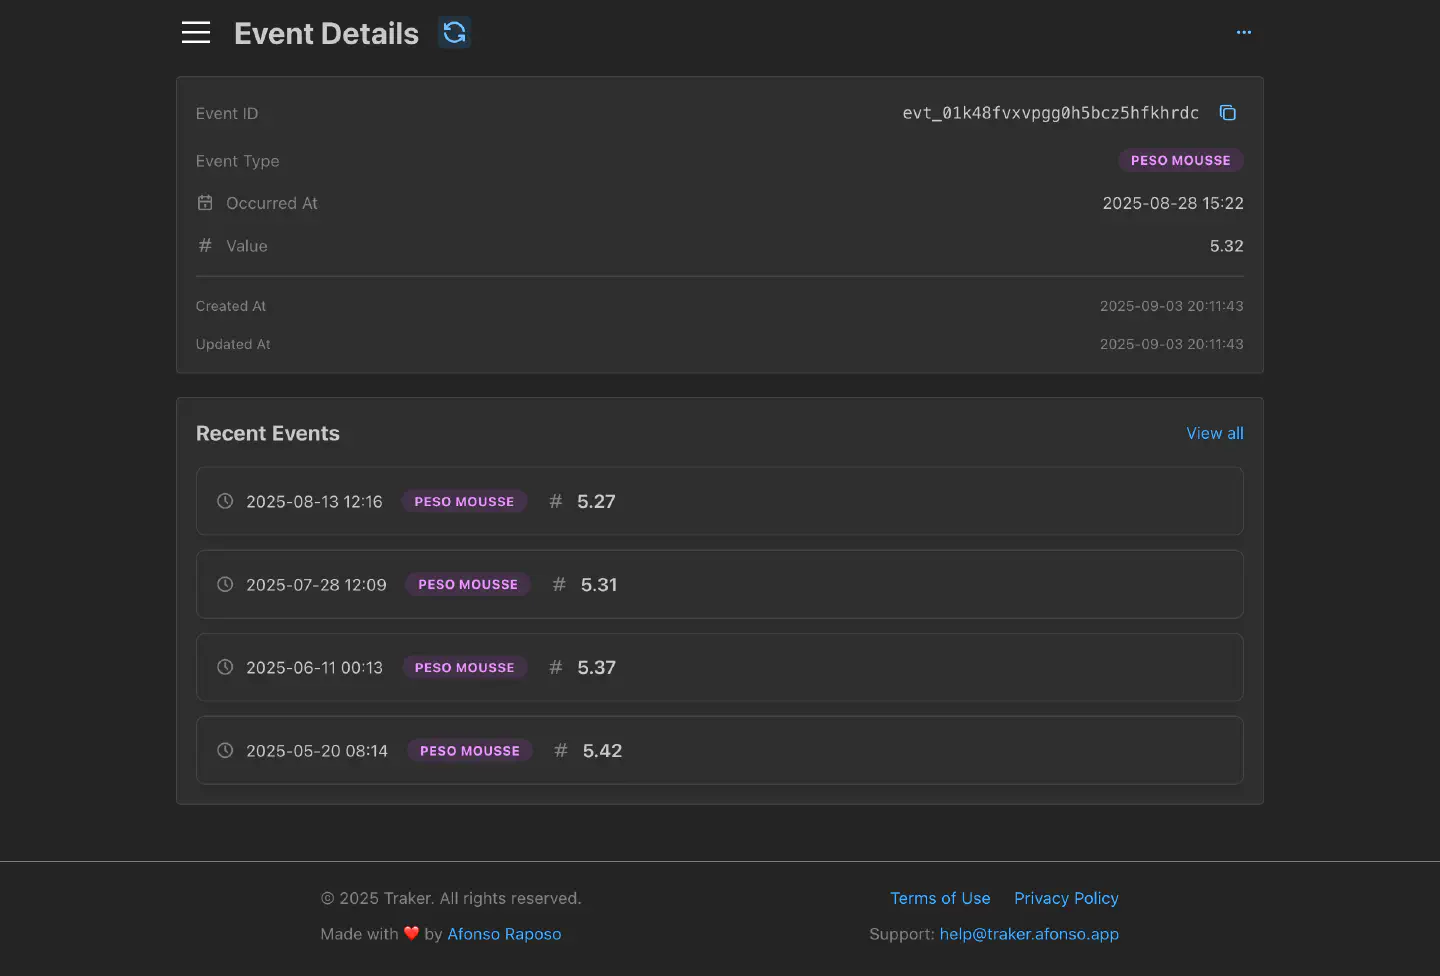Viewport: 1440px width, 976px height.
Task: Click hash icon next to value 5.37
Action: [x=556, y=667]
